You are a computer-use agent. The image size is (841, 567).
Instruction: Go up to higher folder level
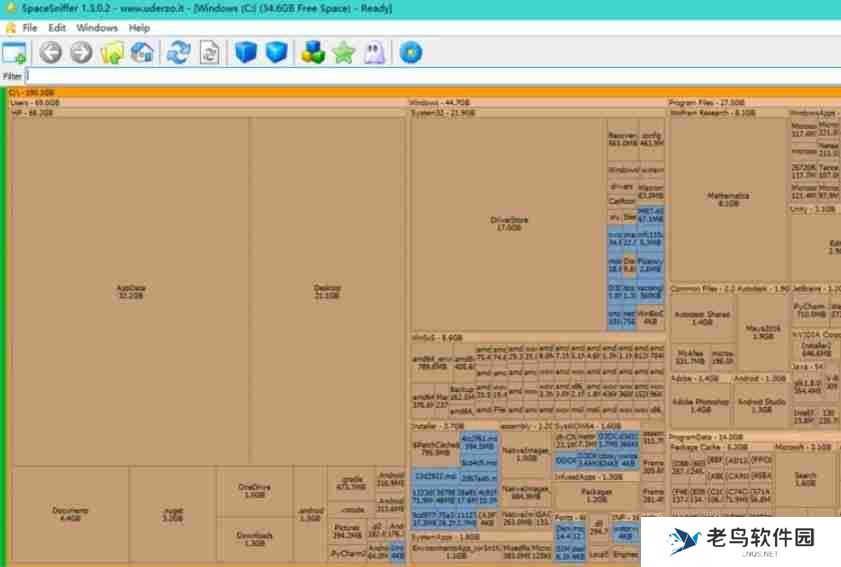(112, 53)
